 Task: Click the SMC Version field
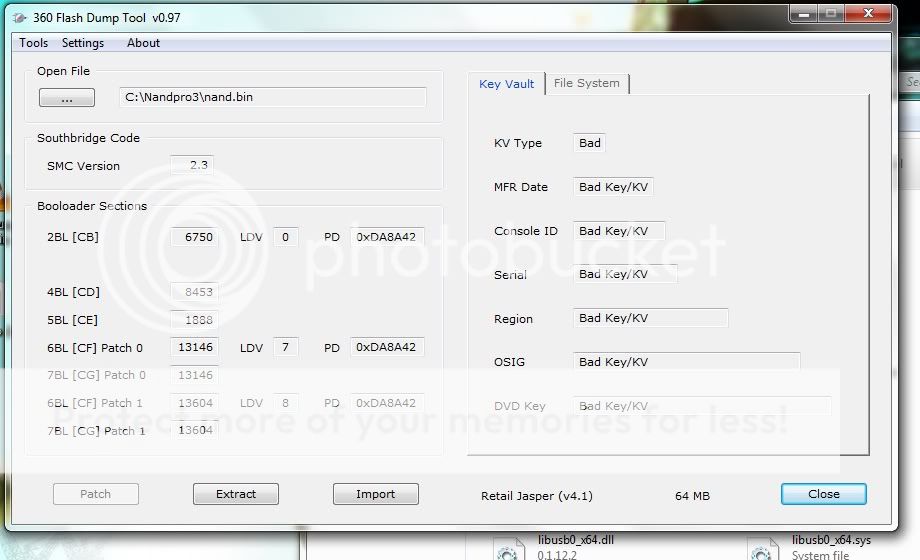[192, 166]
